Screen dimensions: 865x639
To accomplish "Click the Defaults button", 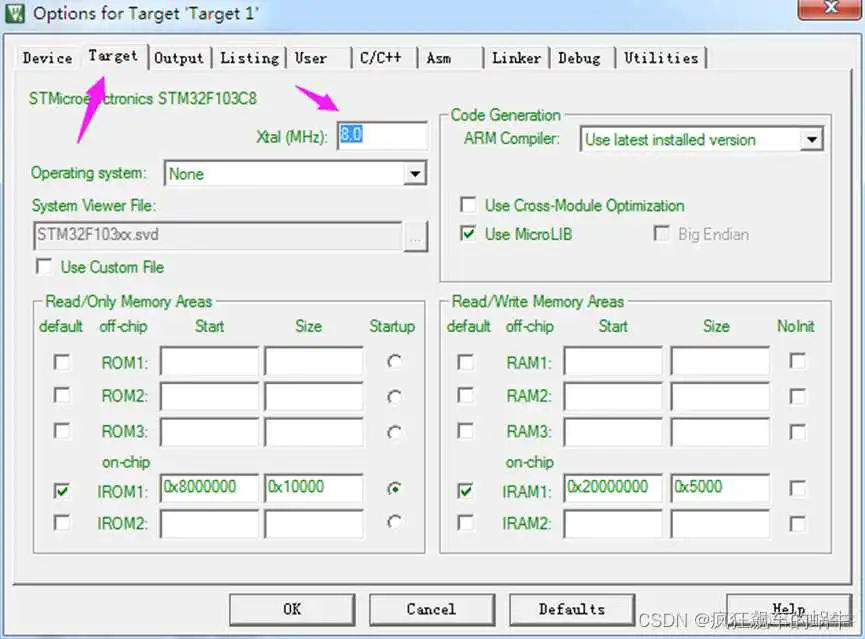I will pos(571,608).
